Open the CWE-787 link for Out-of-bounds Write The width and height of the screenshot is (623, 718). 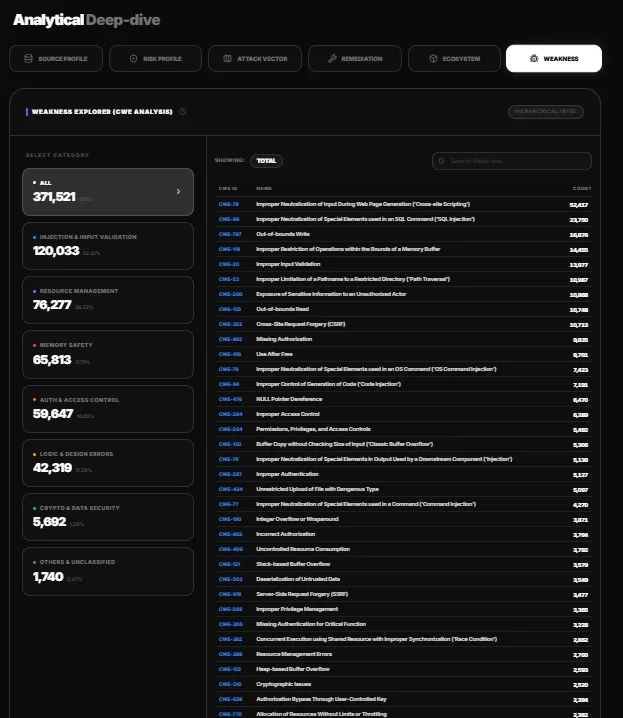coord(230,234)
